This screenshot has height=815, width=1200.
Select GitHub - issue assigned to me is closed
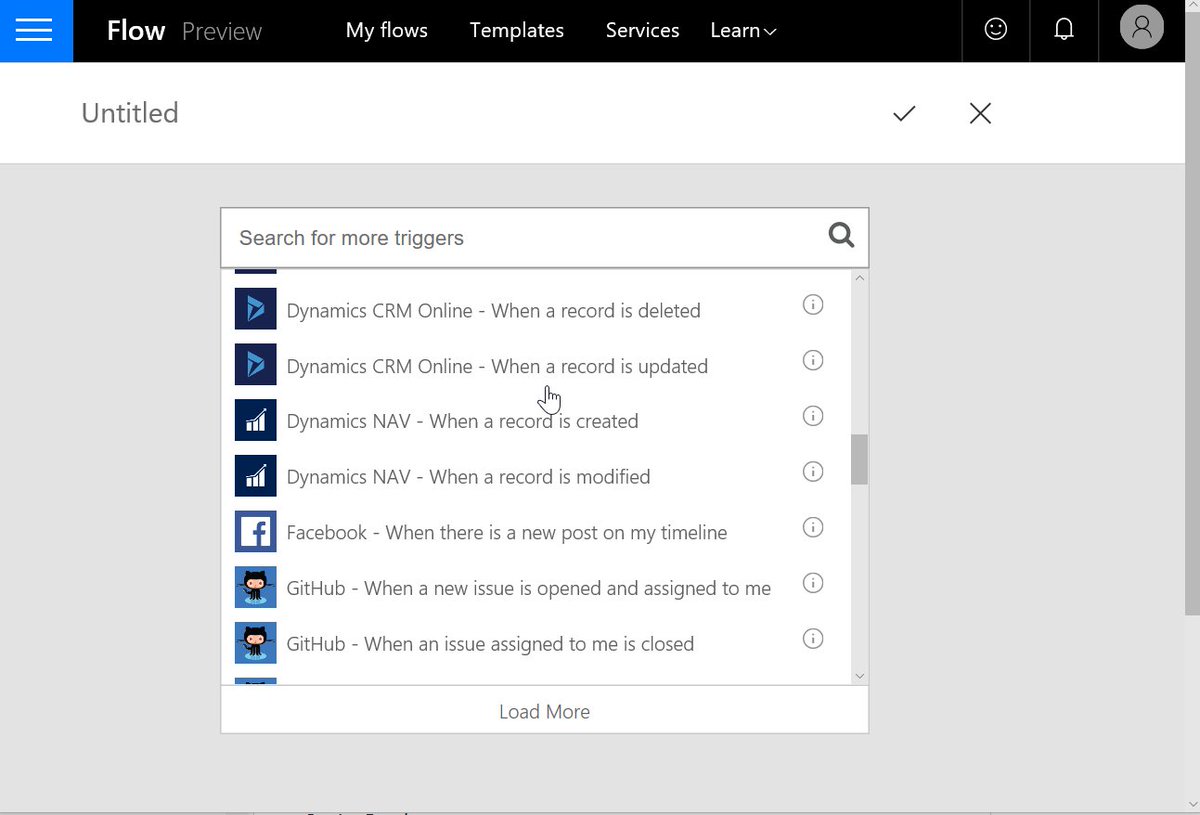490,643
